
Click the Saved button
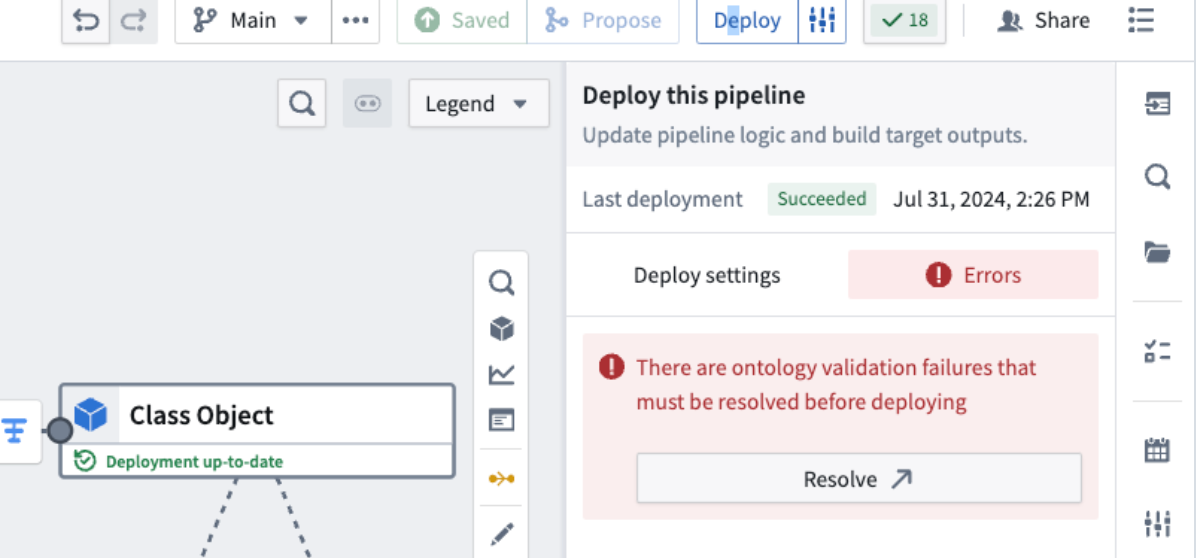pos(462,21)
